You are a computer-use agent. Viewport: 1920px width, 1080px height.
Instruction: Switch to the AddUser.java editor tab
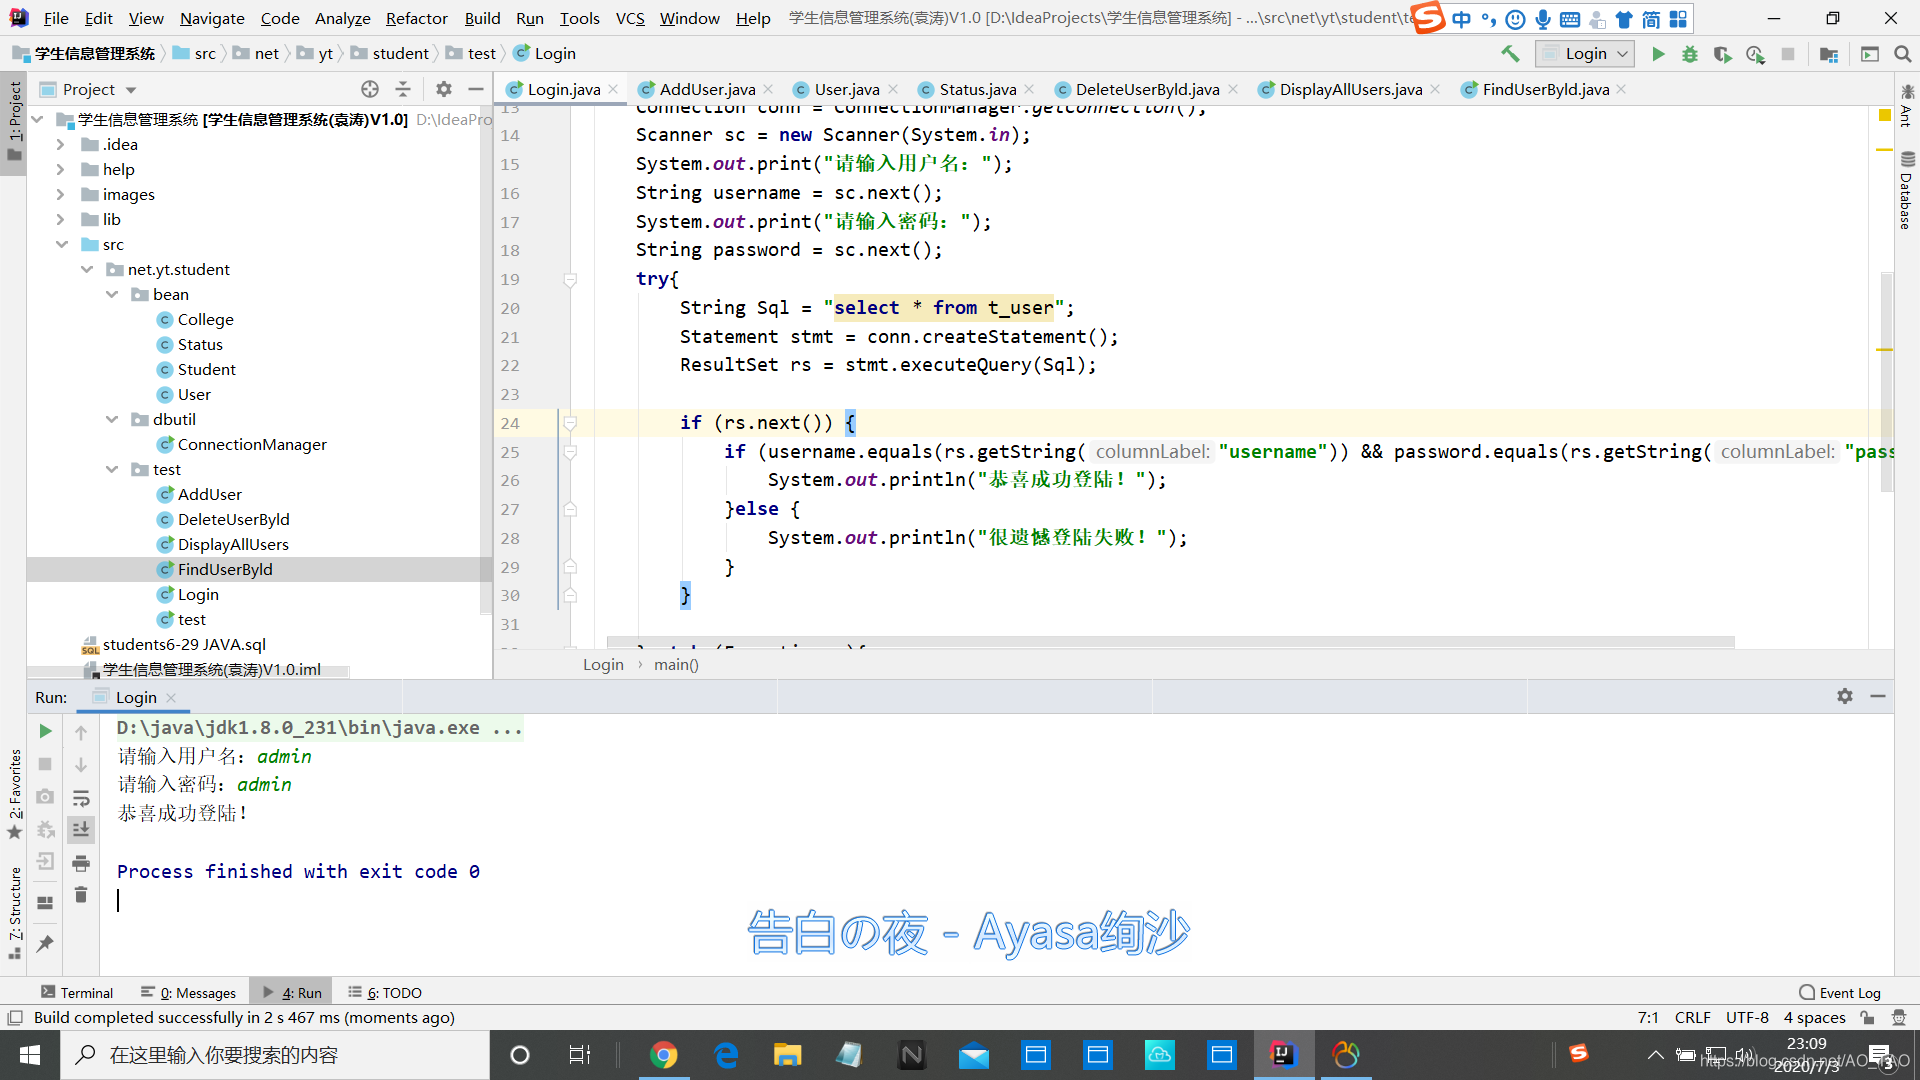click(707, 89)
